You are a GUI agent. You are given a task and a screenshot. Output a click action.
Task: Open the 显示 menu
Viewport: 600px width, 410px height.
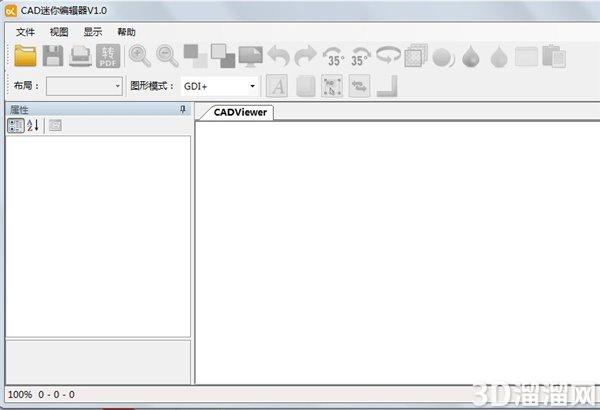(x=93, y=32)
